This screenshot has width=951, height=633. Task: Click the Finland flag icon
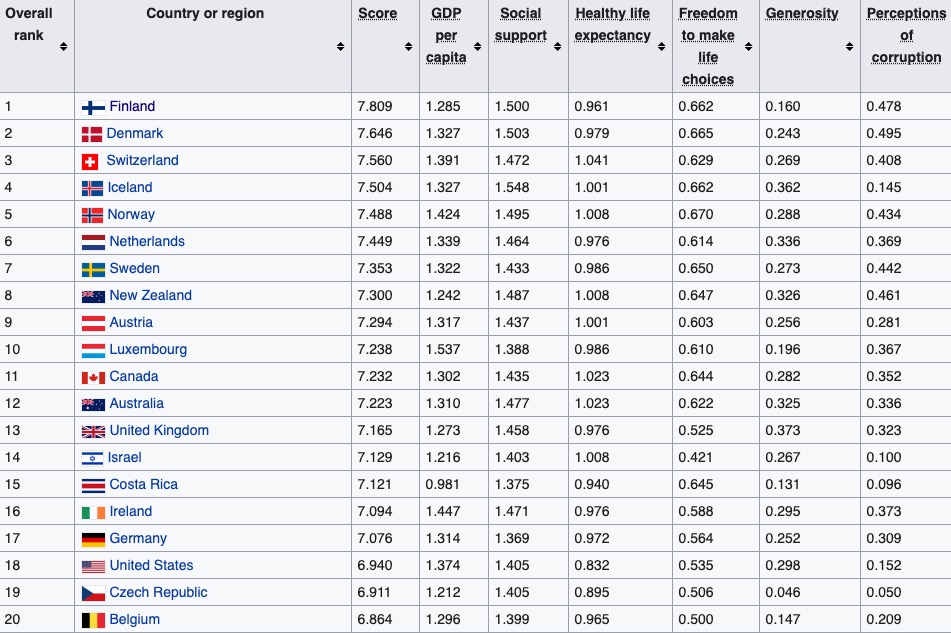point(93,107)
